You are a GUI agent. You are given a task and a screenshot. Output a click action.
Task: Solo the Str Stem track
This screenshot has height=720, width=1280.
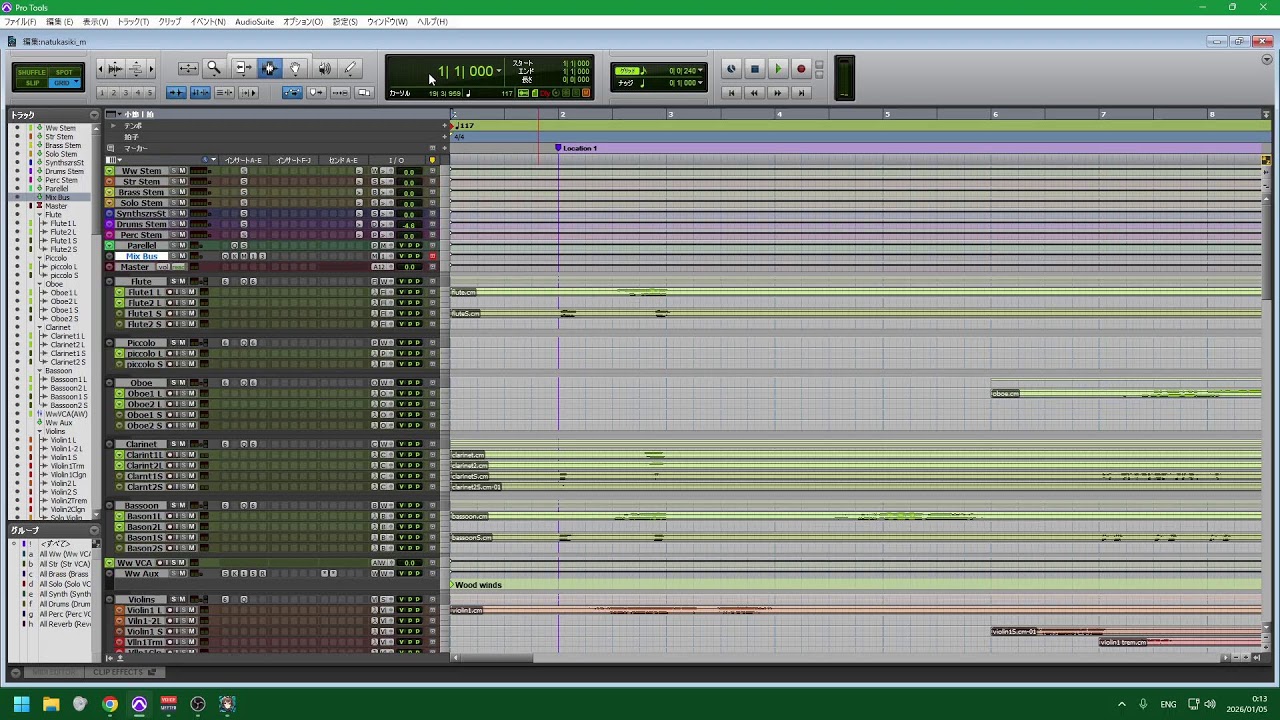click(x=173, y=182)
